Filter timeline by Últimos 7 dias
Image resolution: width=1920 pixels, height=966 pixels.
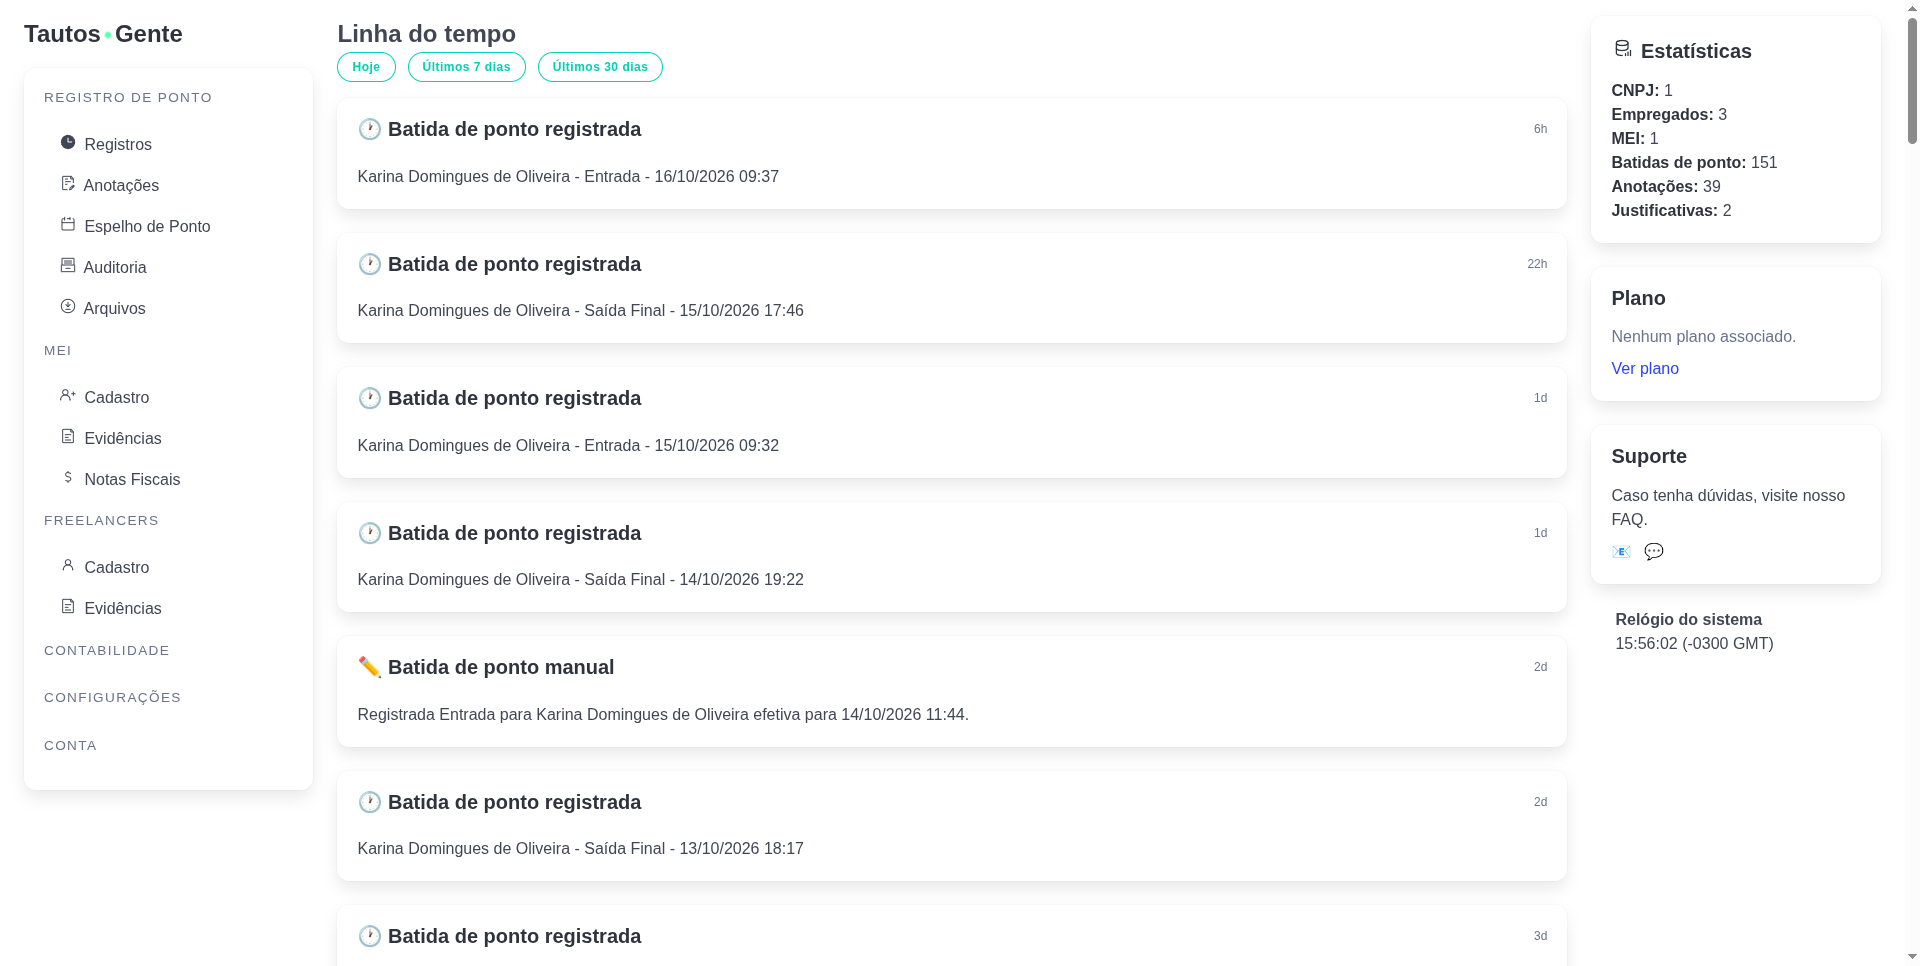point(466,67)
